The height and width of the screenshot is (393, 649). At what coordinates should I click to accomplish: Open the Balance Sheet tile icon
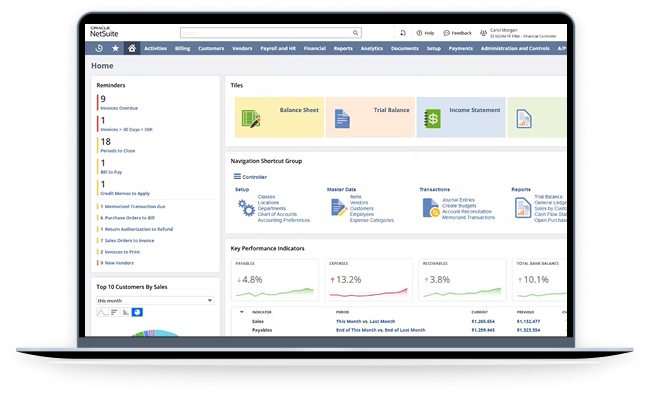[x=251, y=119]
